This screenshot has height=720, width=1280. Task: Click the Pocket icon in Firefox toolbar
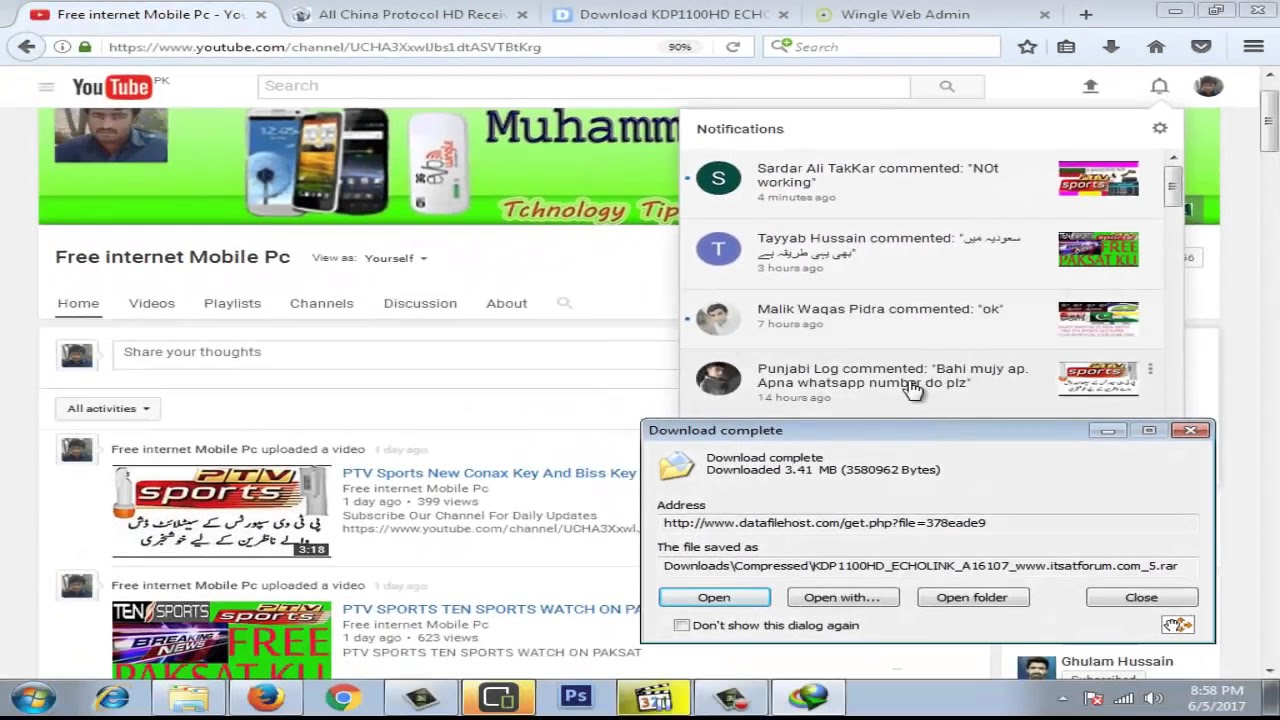tap(1201, 47)
